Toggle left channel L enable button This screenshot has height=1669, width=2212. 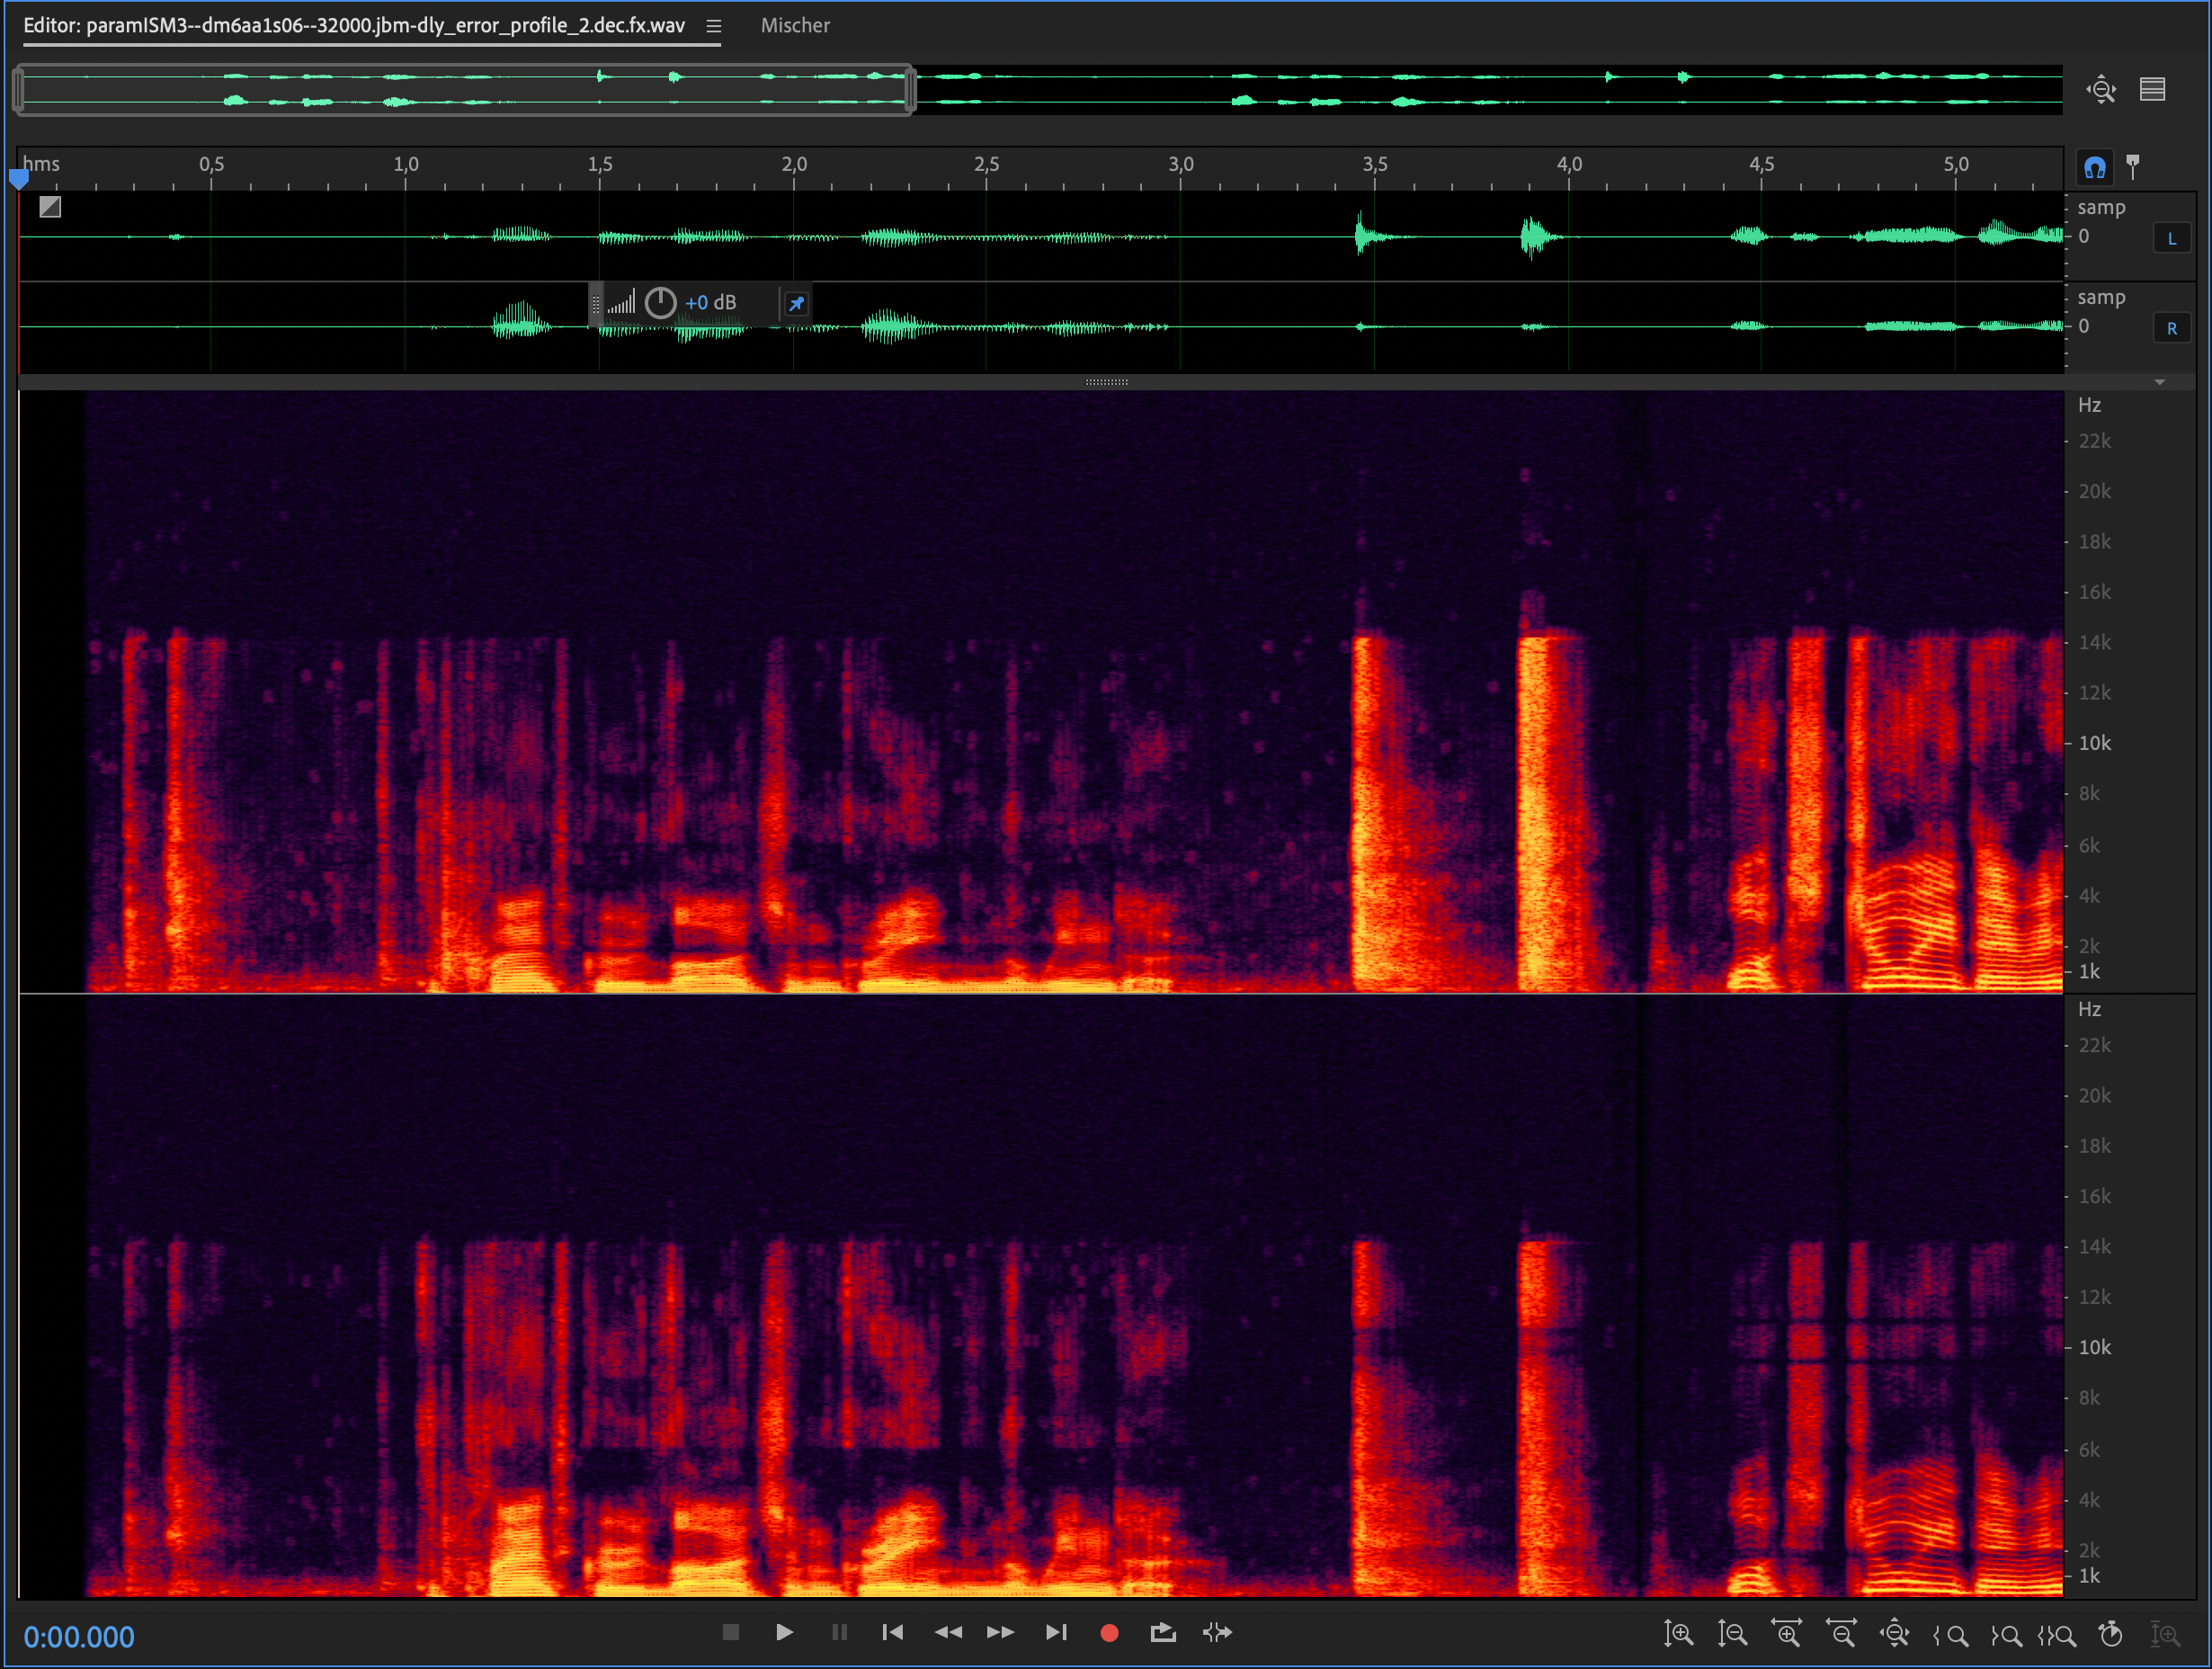2171,238
